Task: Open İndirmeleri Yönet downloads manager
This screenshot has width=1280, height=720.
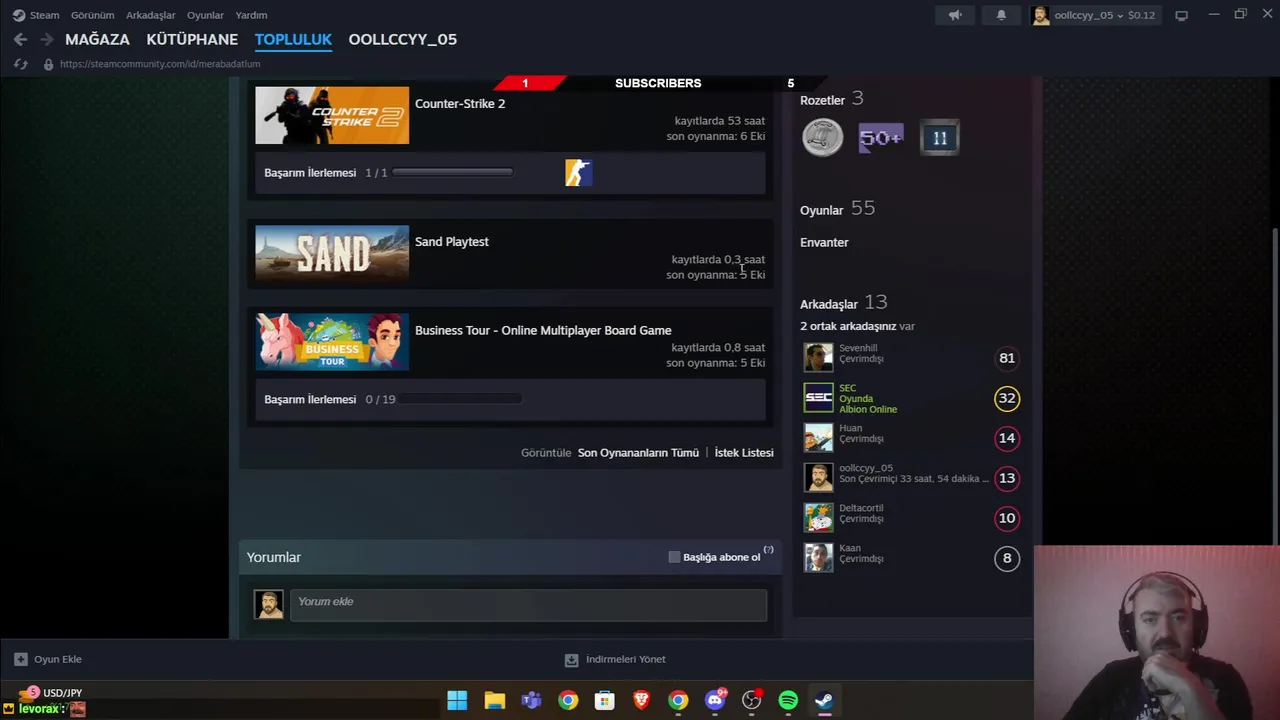Action: (x=615, y=659)
